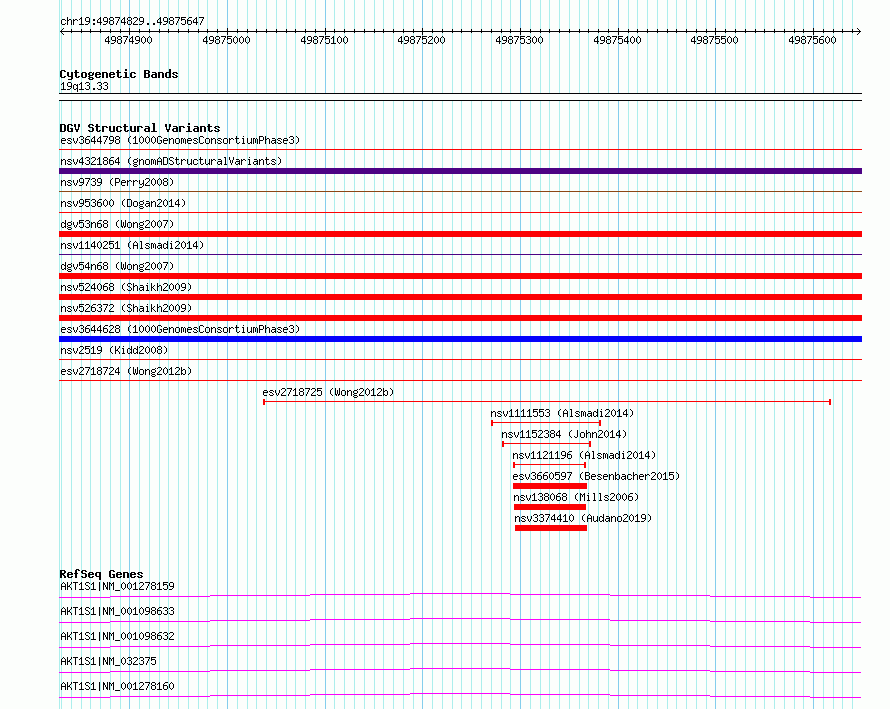
Task: Click the blue esv3644628 variant bar
Action: click(460, 339)
